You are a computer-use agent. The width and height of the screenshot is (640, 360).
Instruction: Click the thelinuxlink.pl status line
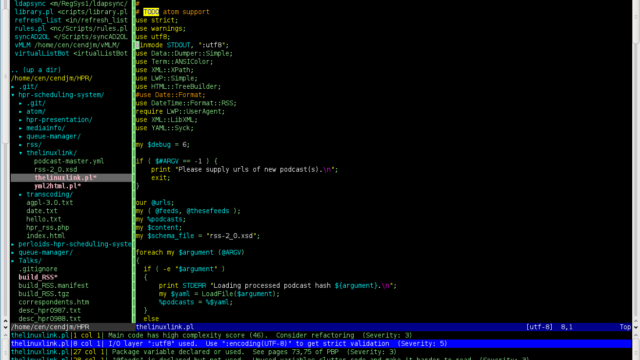pyautogui.click(x=165, y=327)
